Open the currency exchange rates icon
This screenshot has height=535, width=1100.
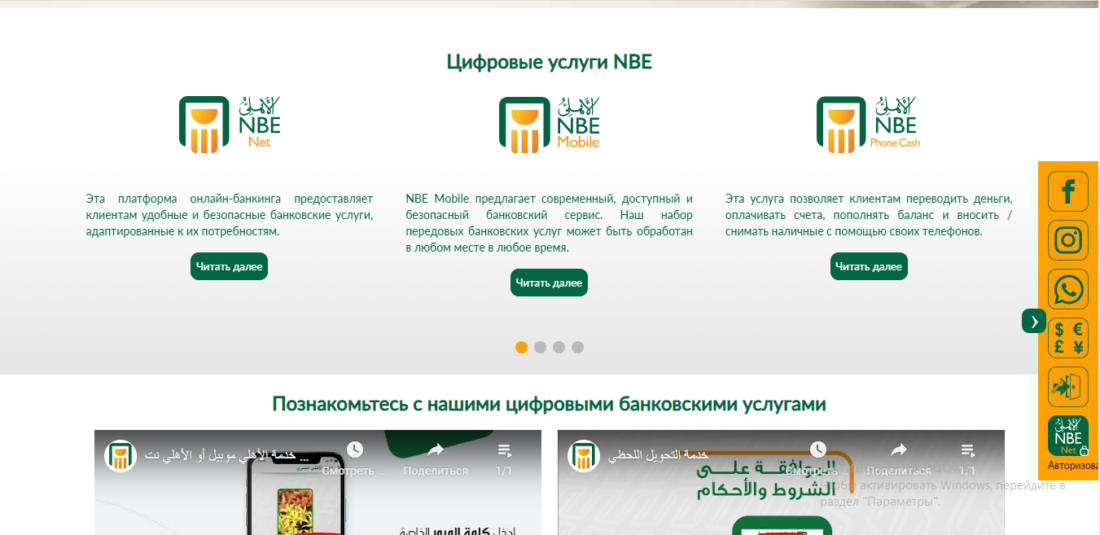[x=1068, y=338]
